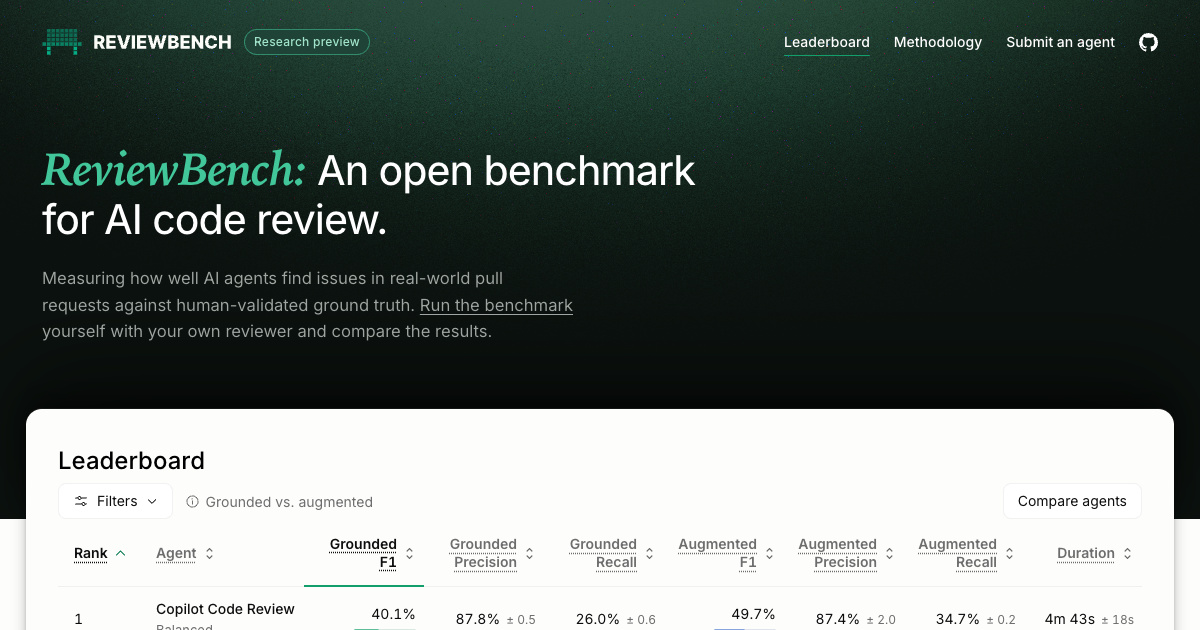The image size is (1200, 630).
Task: Click the 40.1% Grounded F1 value
Action: [x=393, y=614]
